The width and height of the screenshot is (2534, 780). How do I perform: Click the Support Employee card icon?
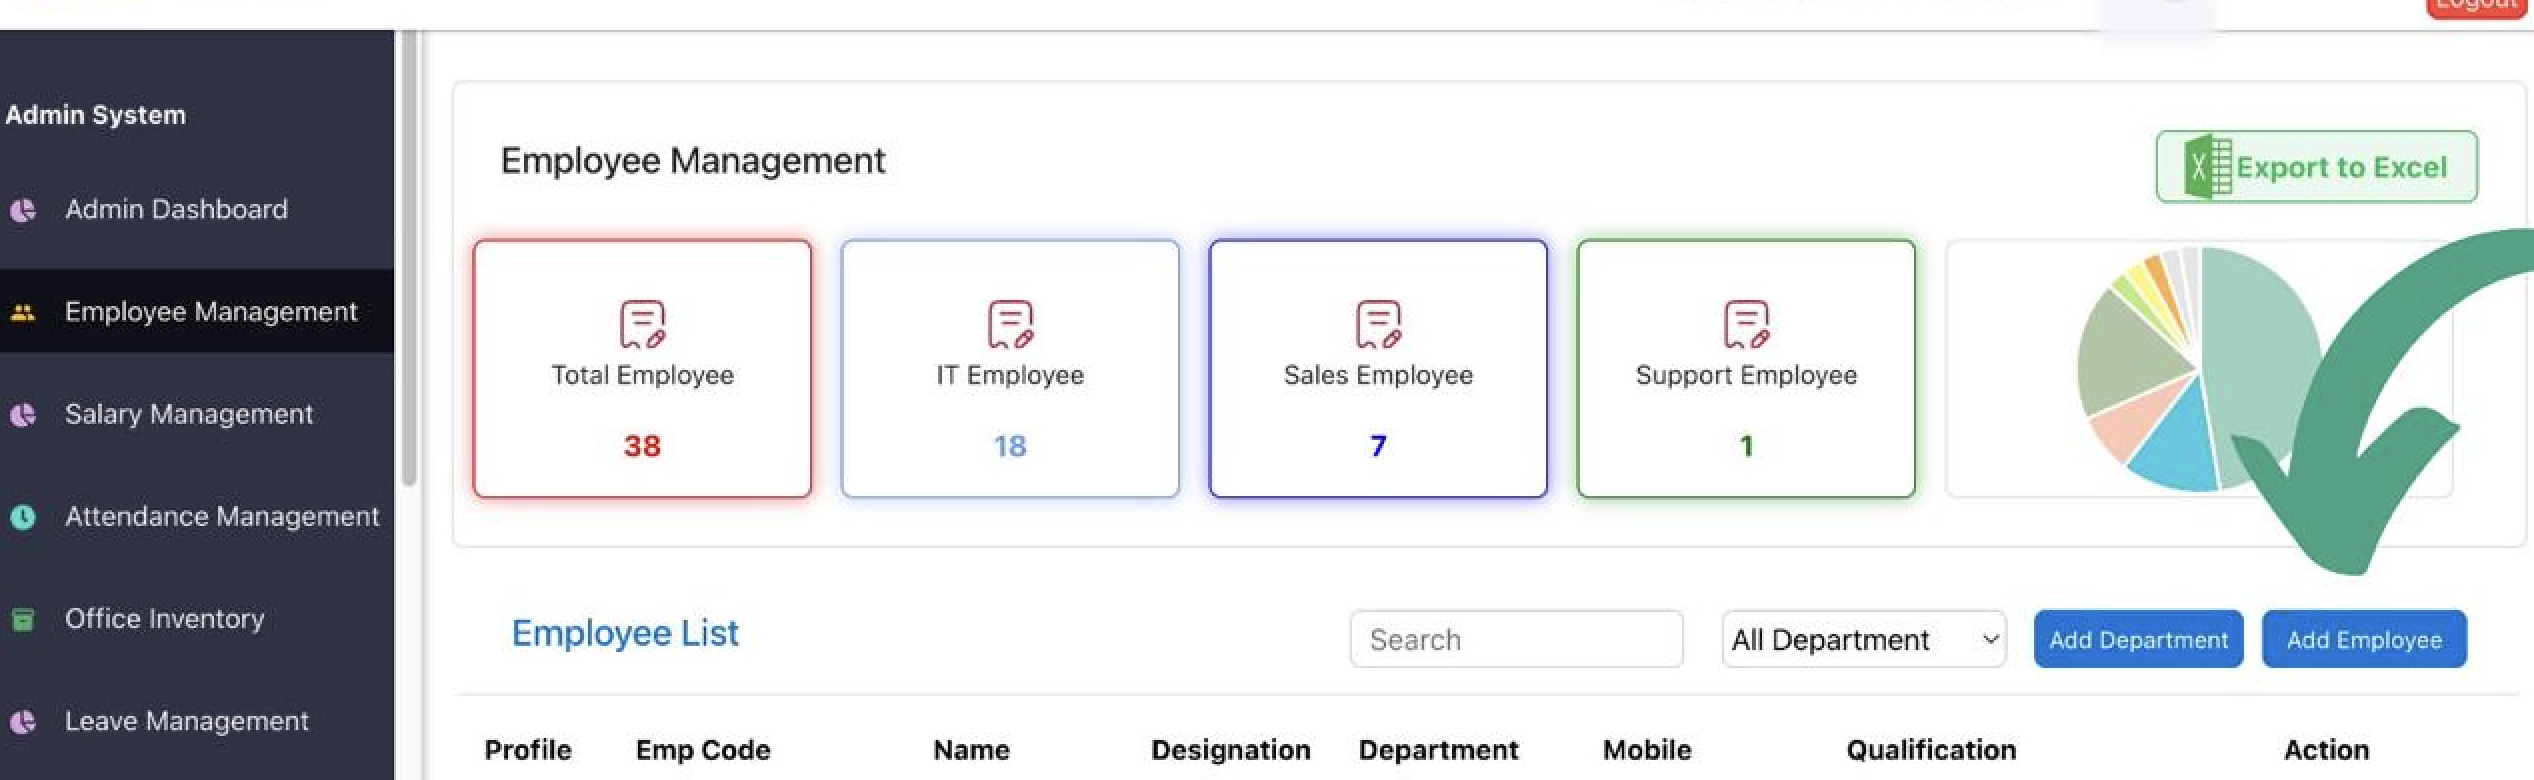click(1746, 324)
